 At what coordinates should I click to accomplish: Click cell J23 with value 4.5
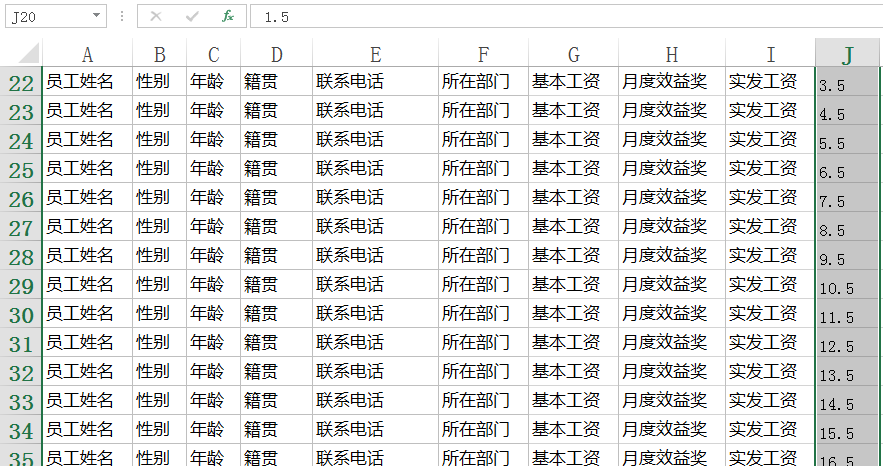pos(848,111)
